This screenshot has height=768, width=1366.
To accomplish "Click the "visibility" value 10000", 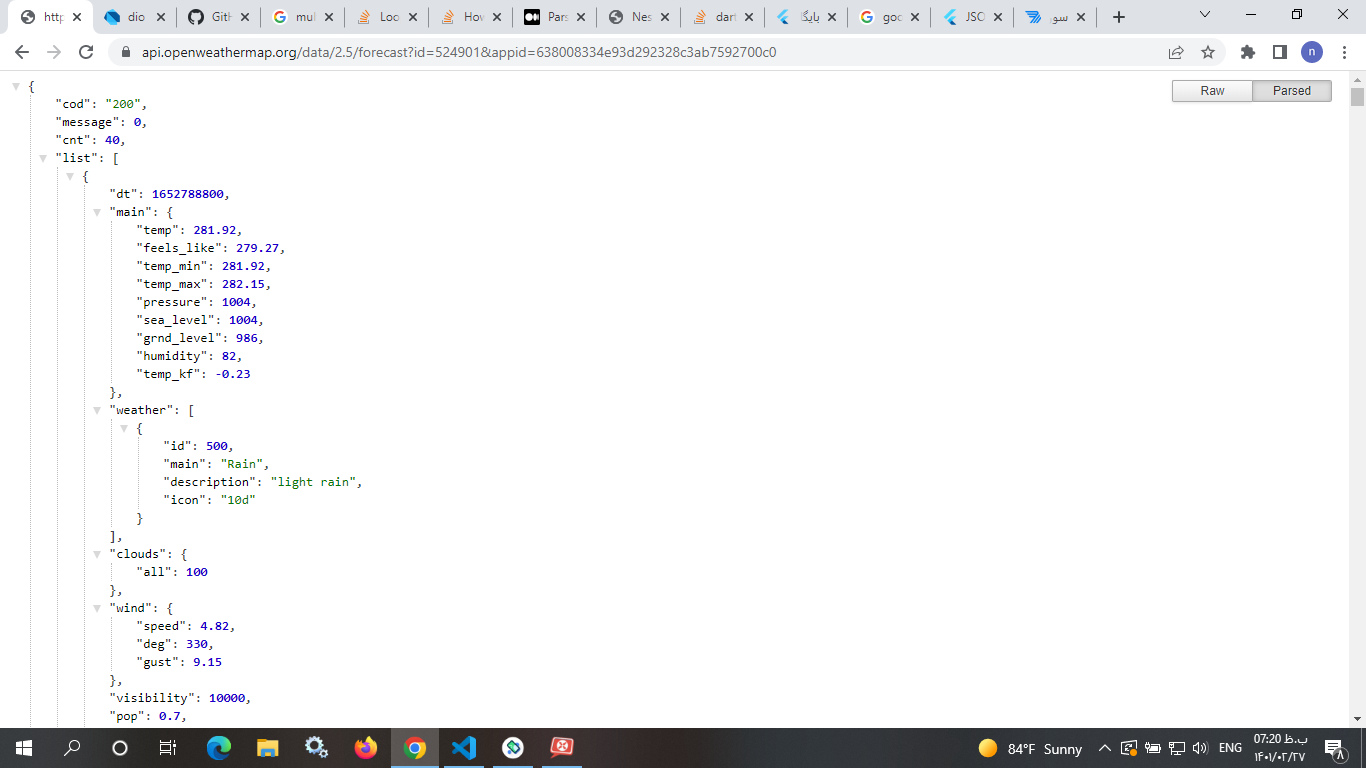I will coord(226,698).
